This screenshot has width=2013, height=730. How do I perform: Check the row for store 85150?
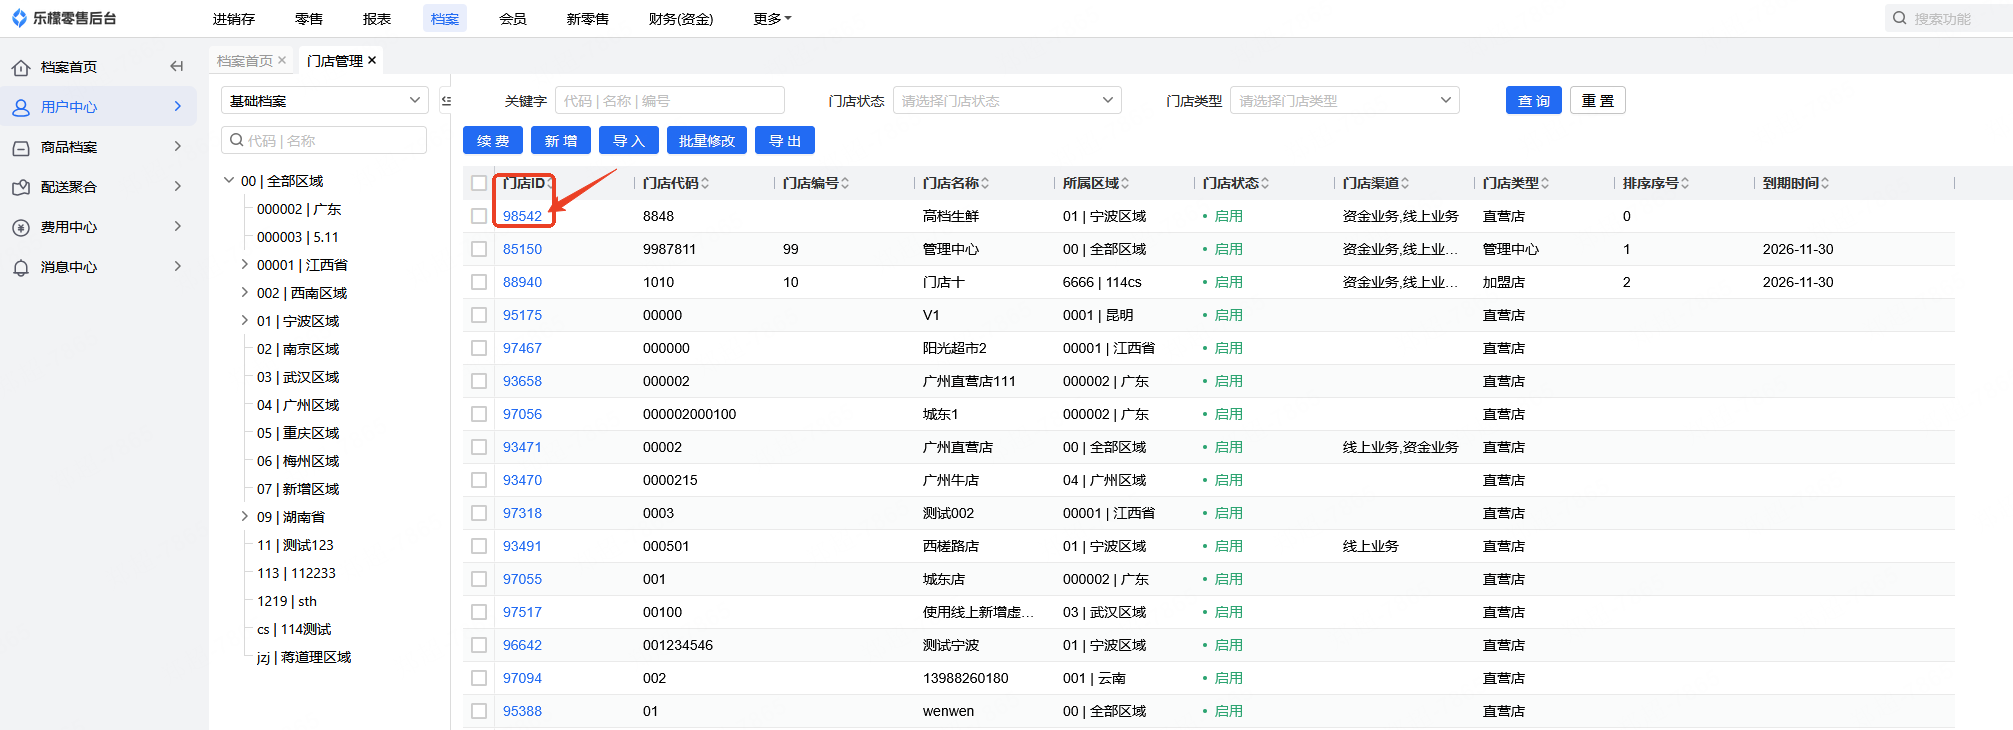[x=479, y=249]
